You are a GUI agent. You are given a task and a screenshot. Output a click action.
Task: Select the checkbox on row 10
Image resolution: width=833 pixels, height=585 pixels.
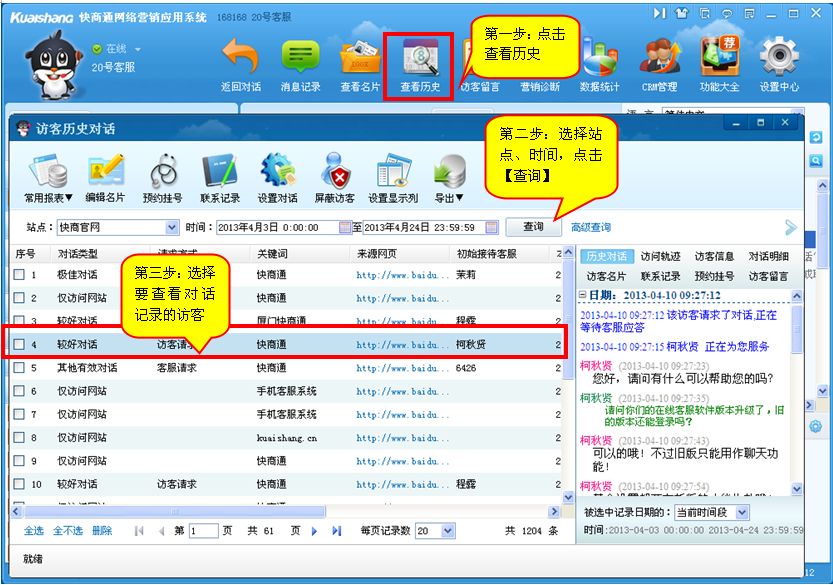(19, 484)
